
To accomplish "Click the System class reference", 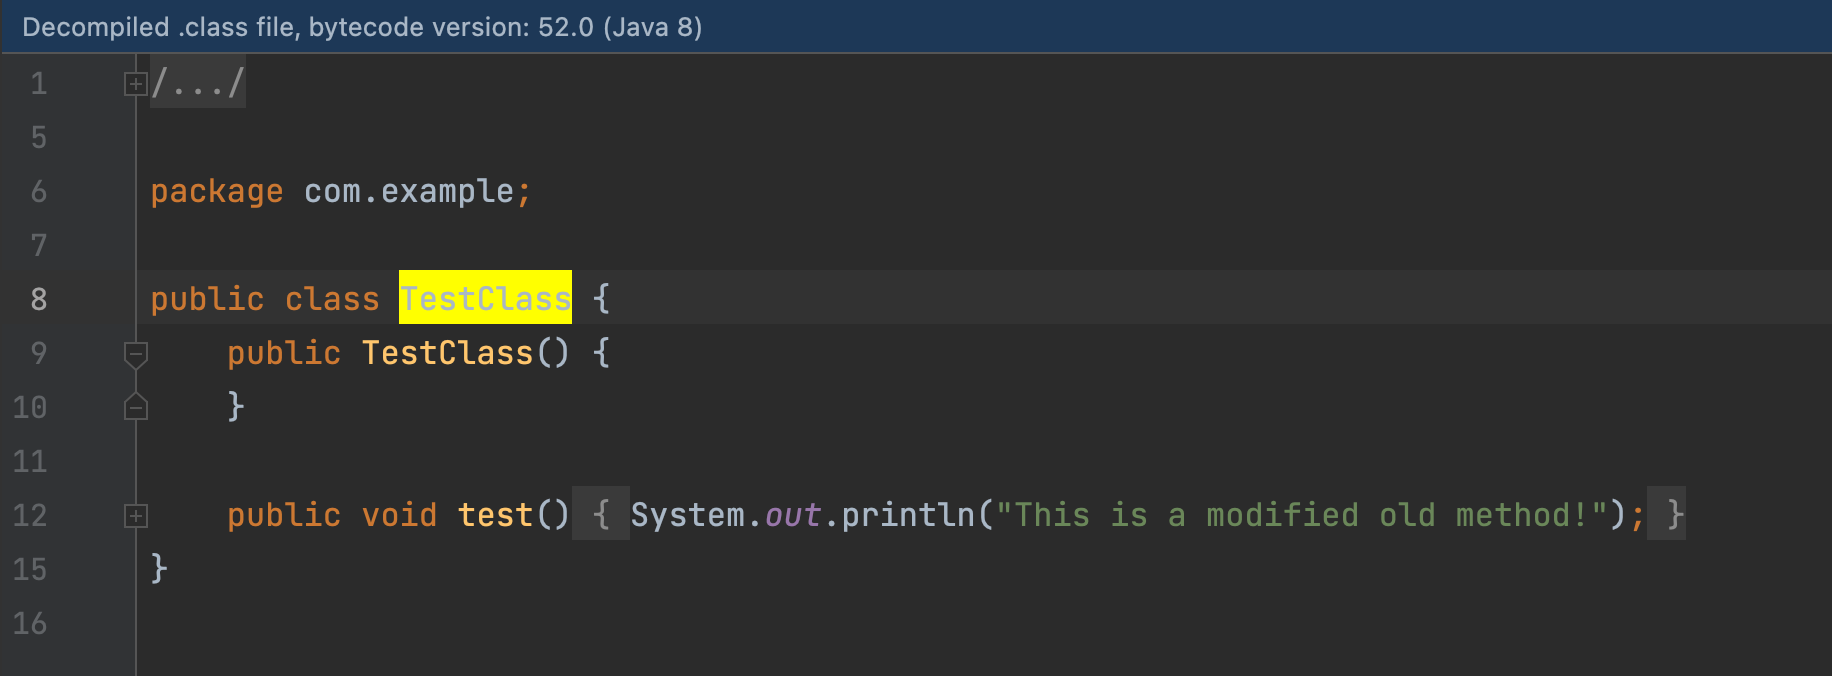I will click(x=687, y=515).
